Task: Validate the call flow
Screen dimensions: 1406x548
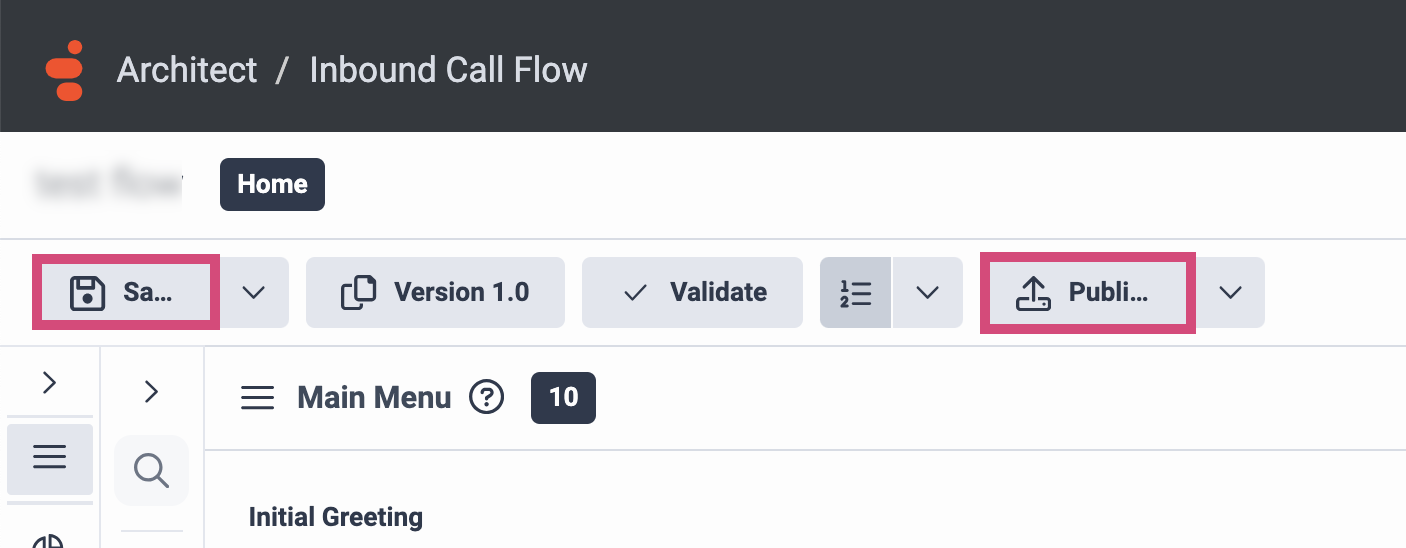Action: click(692, 292)
